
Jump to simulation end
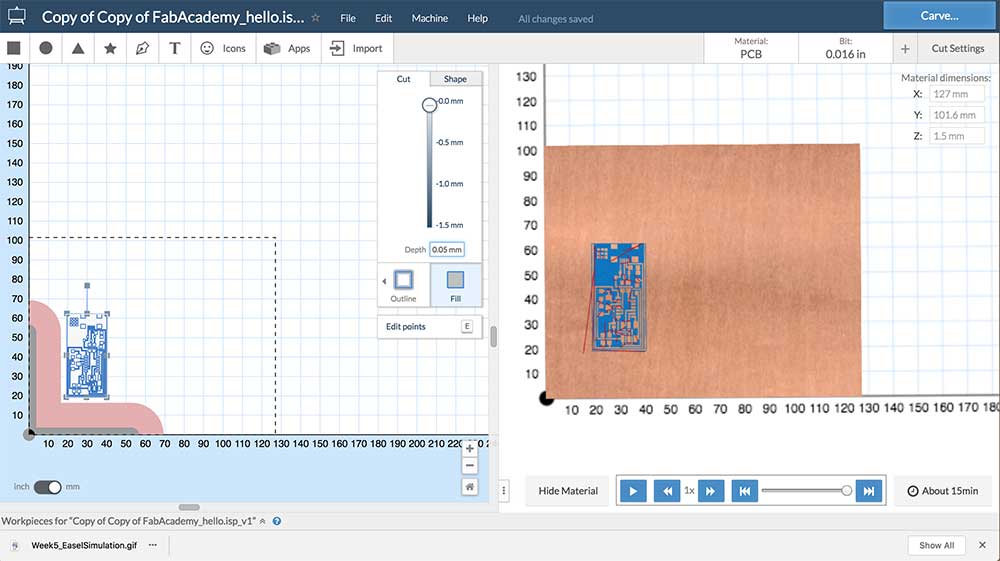869,491
